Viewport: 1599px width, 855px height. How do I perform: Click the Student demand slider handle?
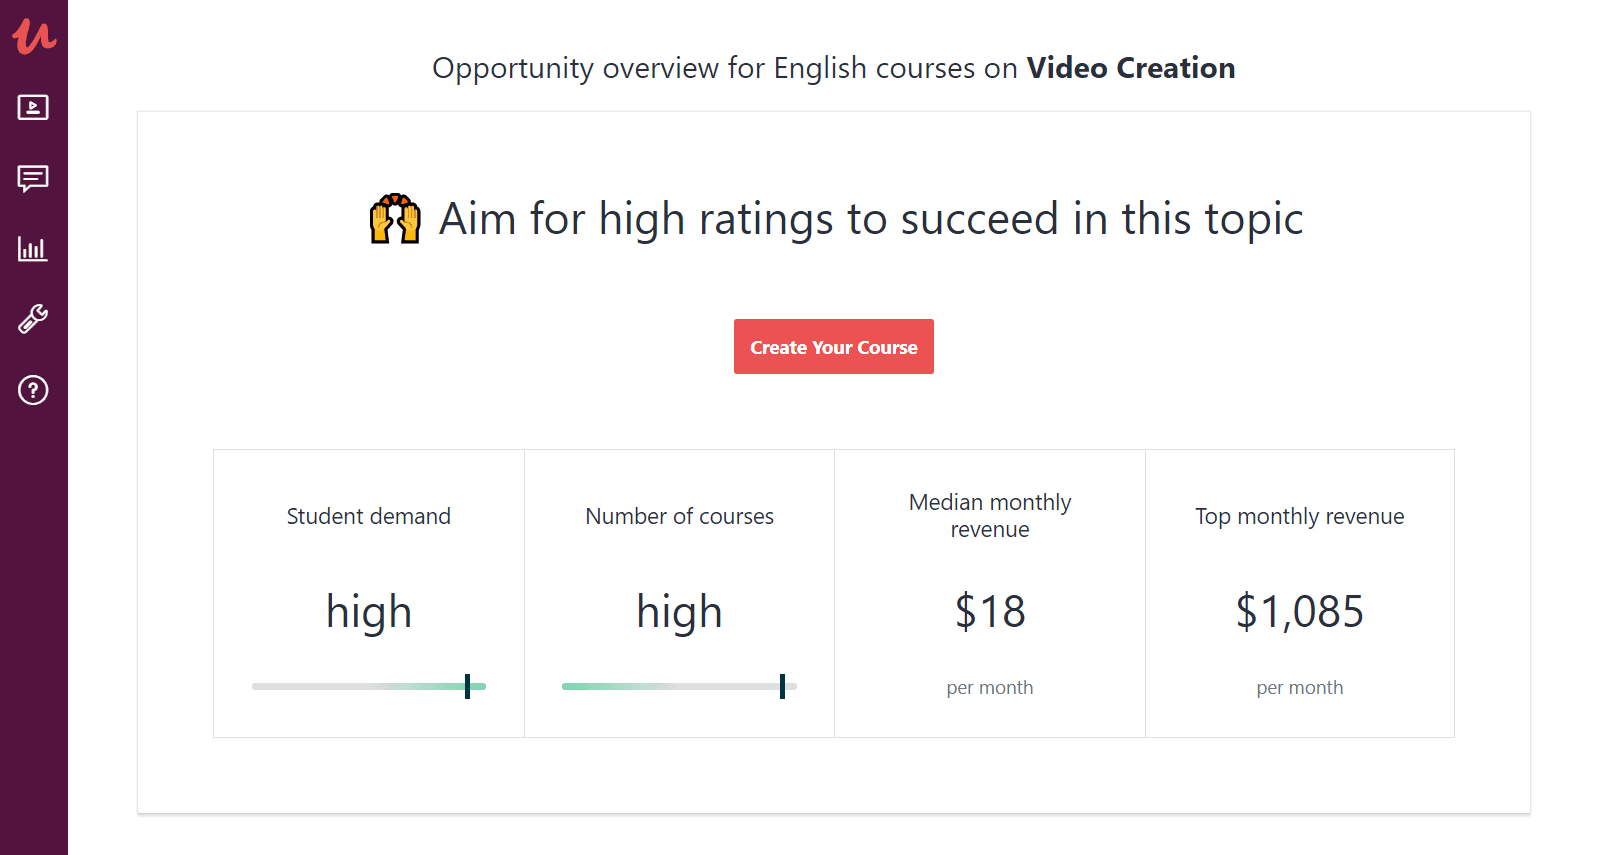tap(468, 686)
